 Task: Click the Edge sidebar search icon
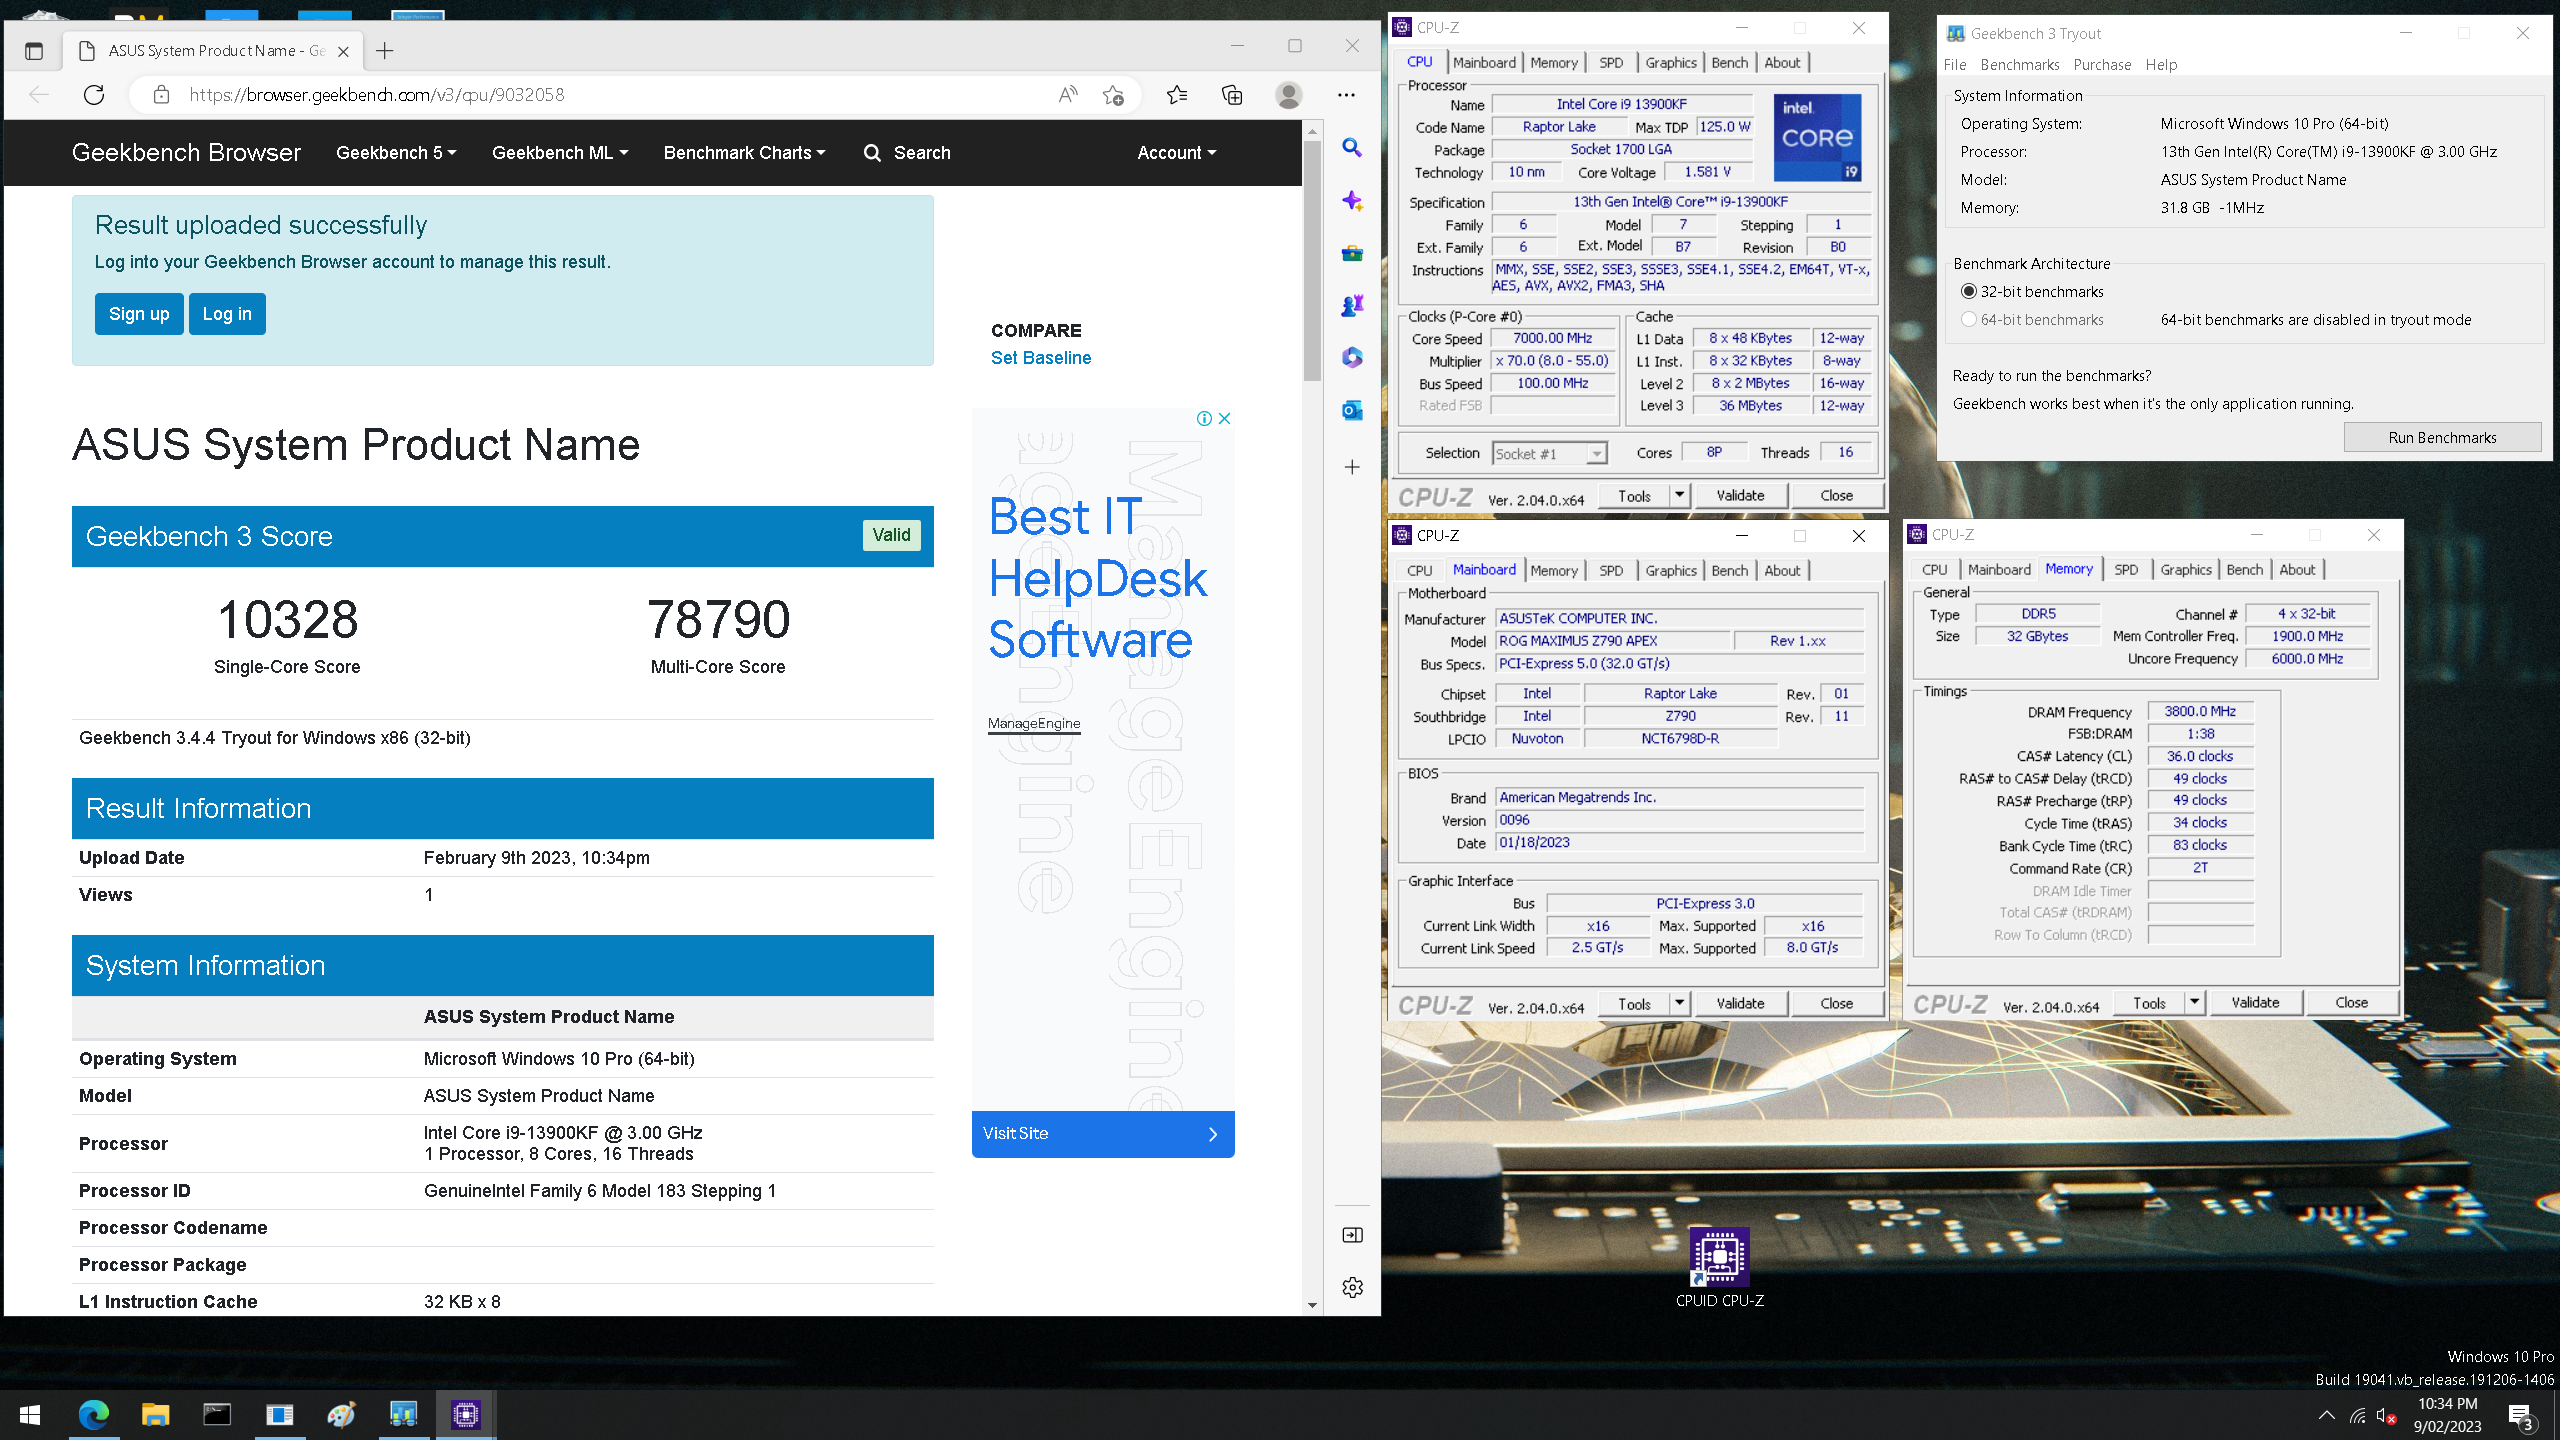tap(1352, 148)
